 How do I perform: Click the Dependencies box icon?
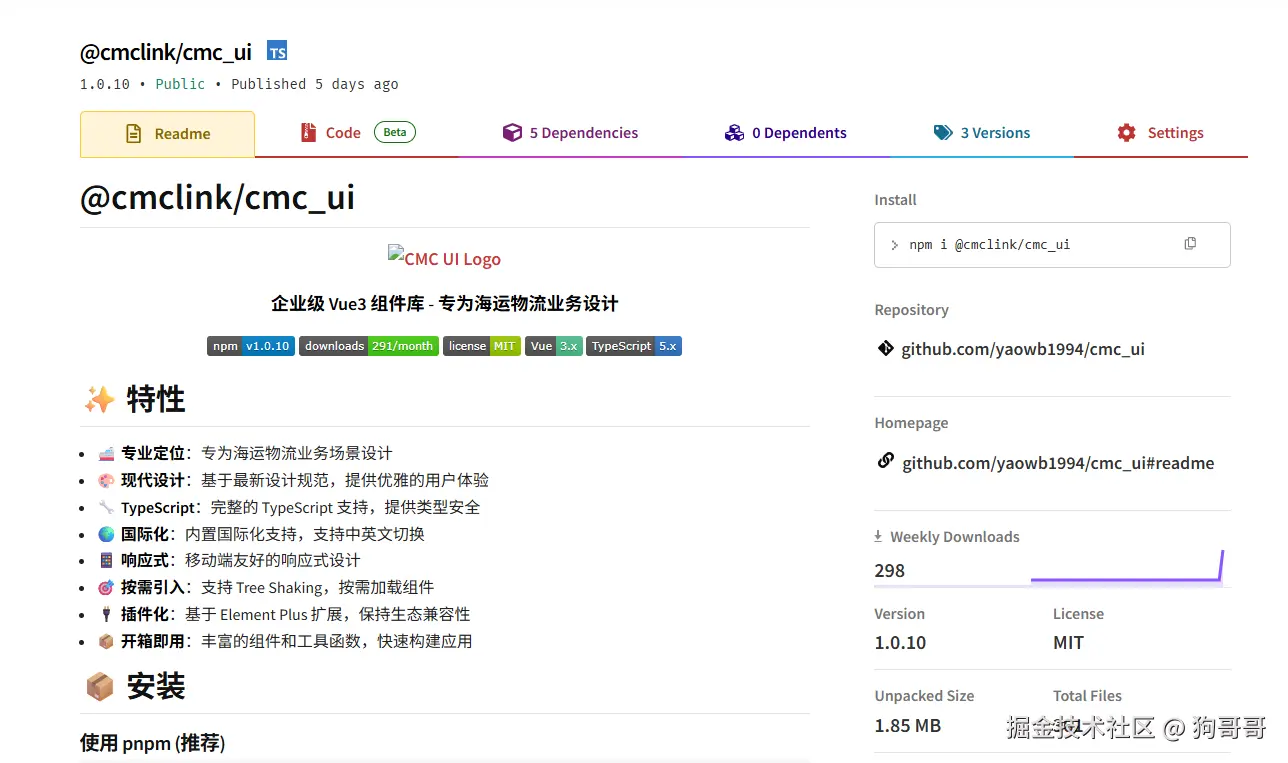coord(512,132)
